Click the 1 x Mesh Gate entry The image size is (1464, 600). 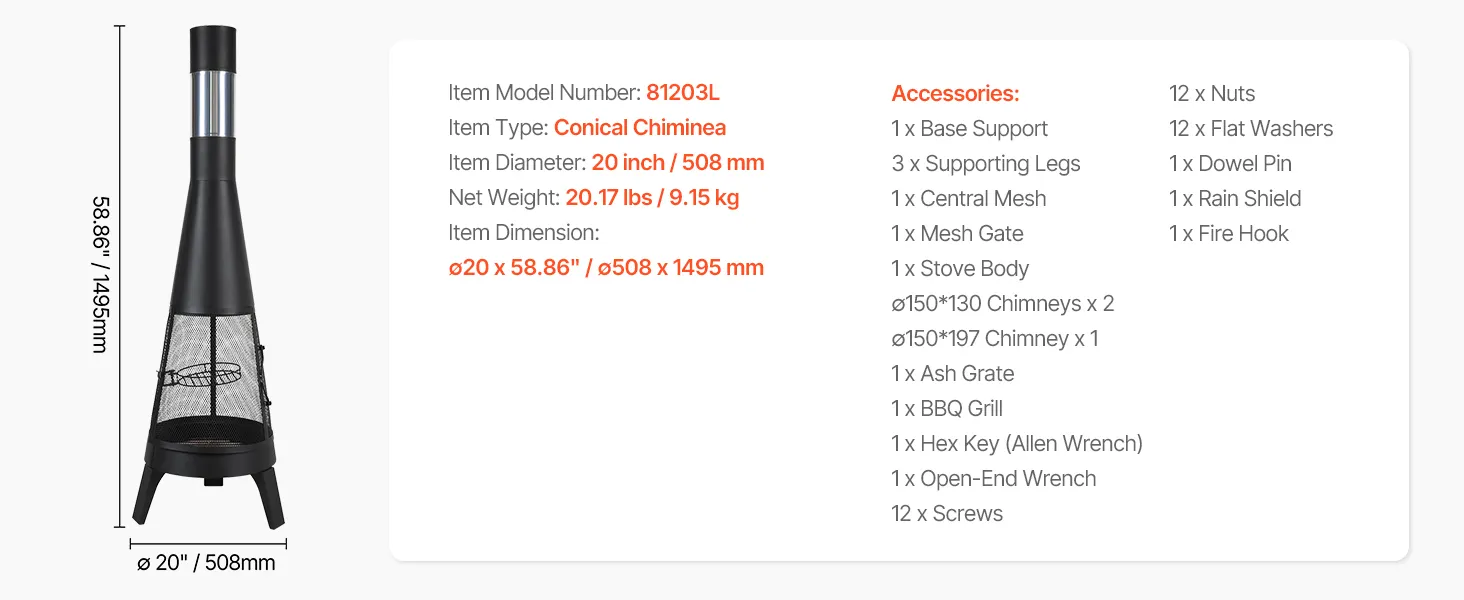957,234
